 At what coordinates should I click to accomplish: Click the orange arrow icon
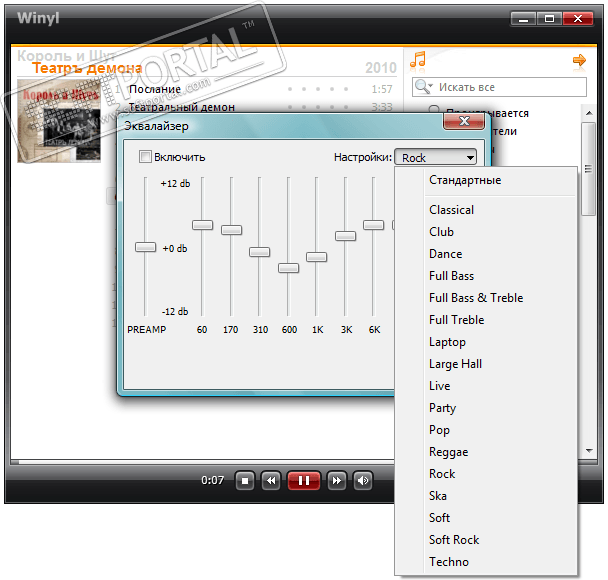pos(579,60)
